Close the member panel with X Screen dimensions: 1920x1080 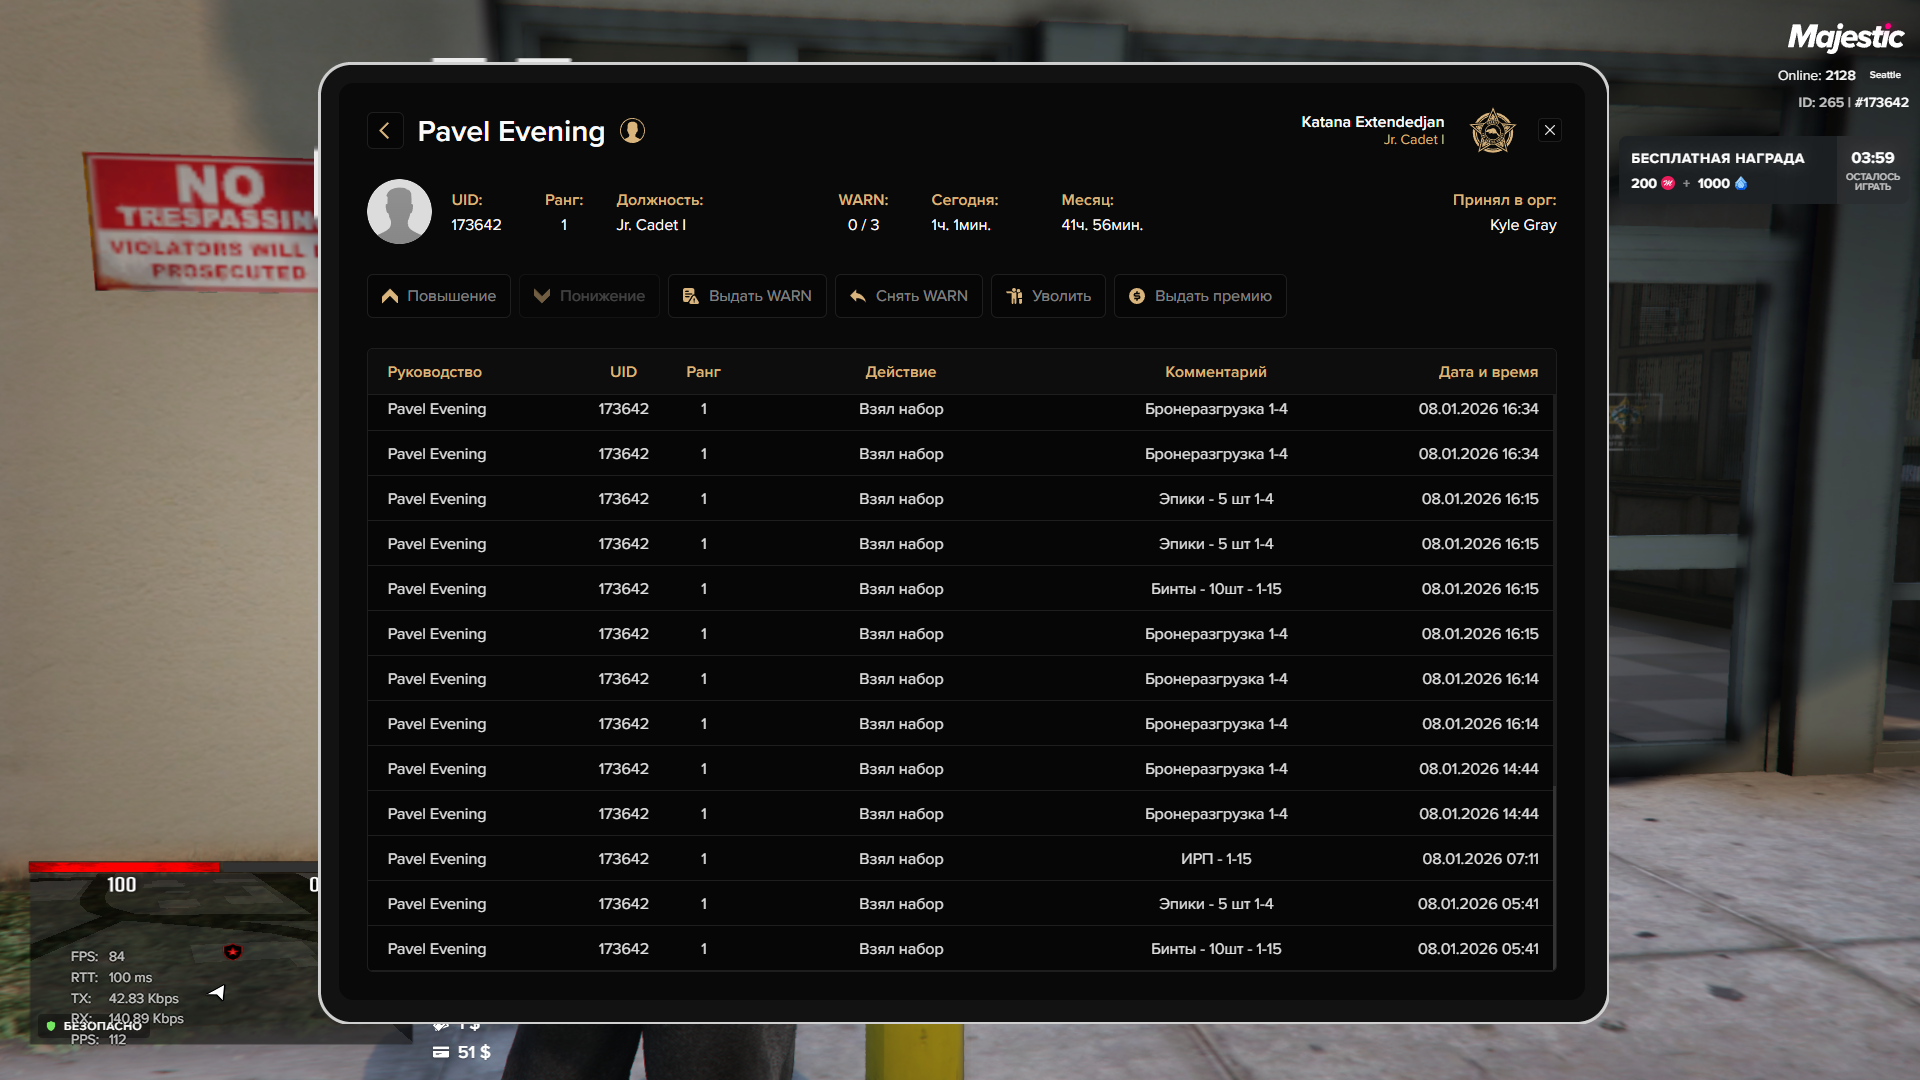(1550, 131)
